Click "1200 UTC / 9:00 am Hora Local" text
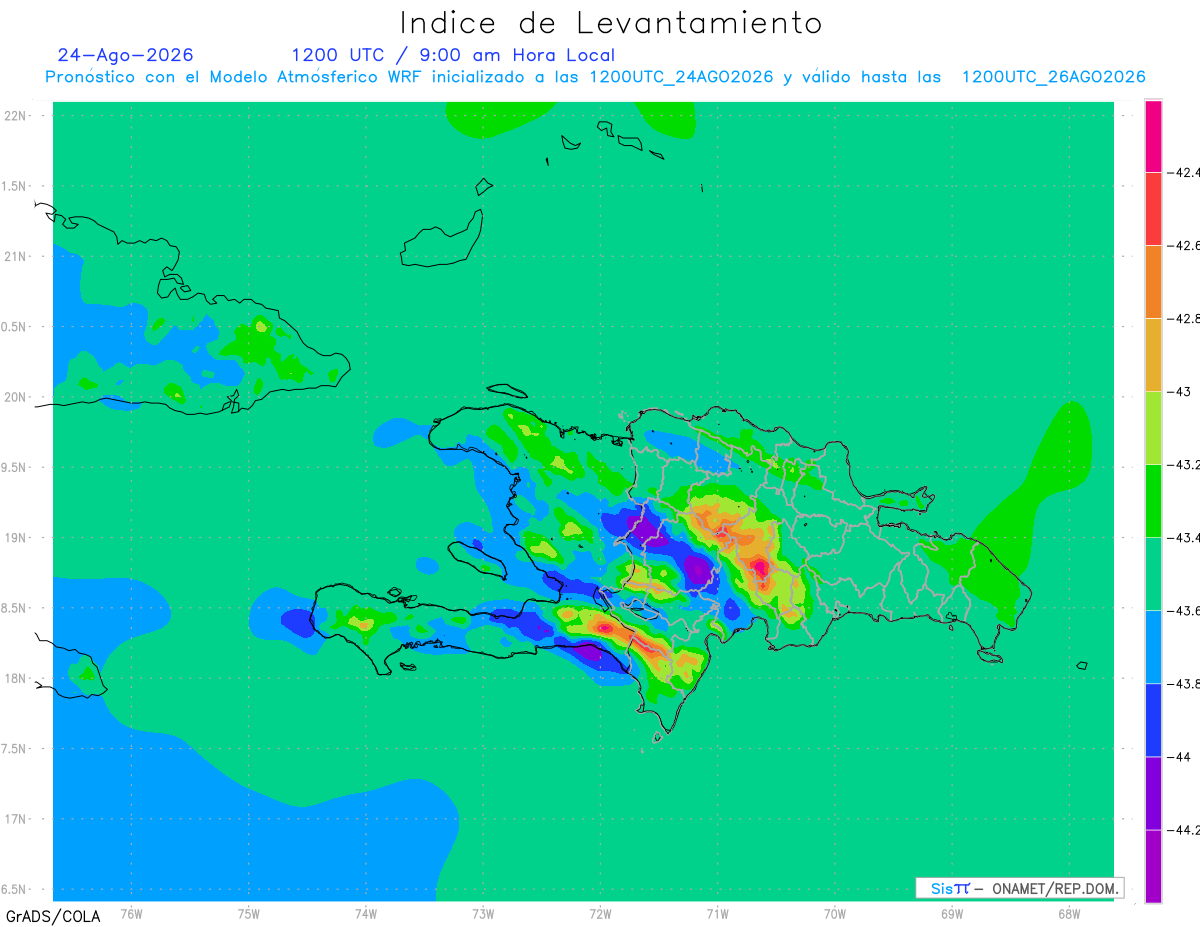The image size is (1200, 927). (x=453, y=55)
